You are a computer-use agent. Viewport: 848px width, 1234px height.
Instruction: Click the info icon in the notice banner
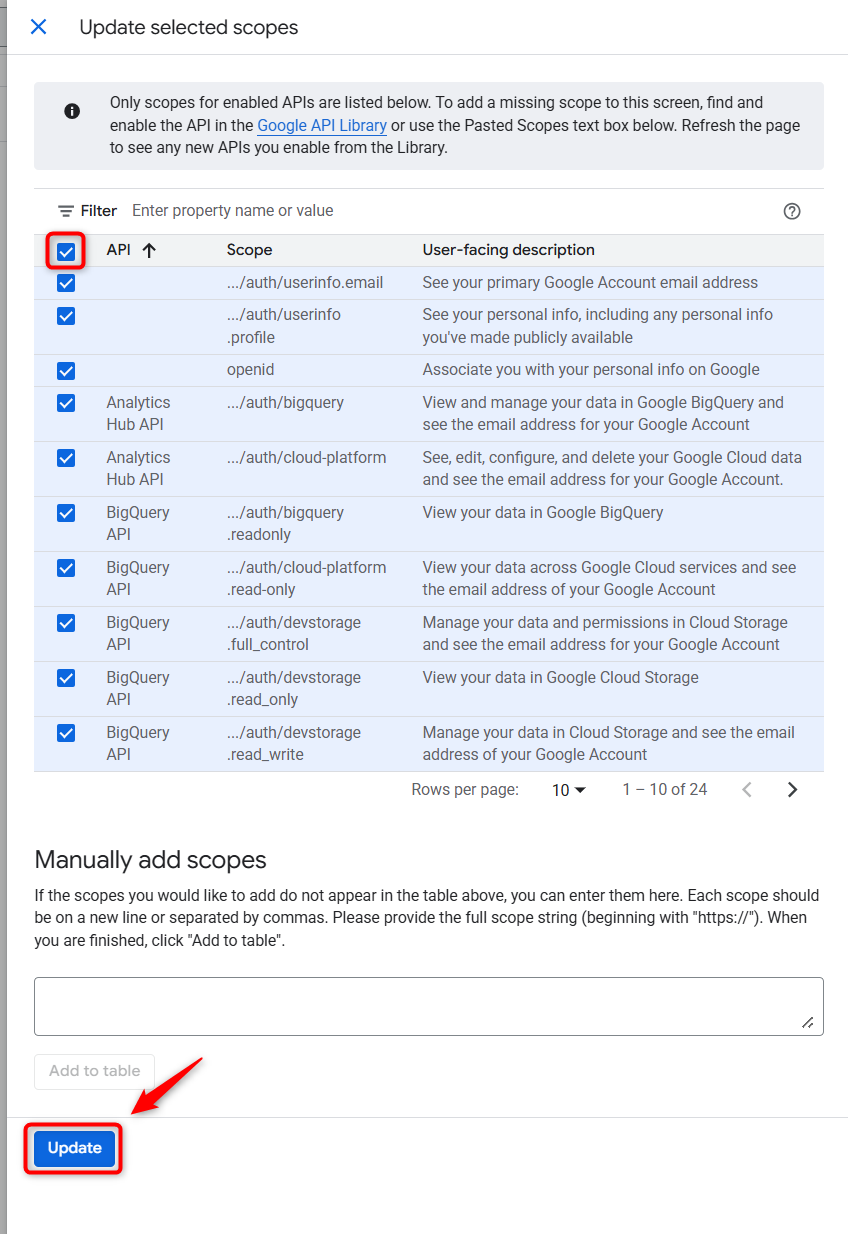[71, 112]
